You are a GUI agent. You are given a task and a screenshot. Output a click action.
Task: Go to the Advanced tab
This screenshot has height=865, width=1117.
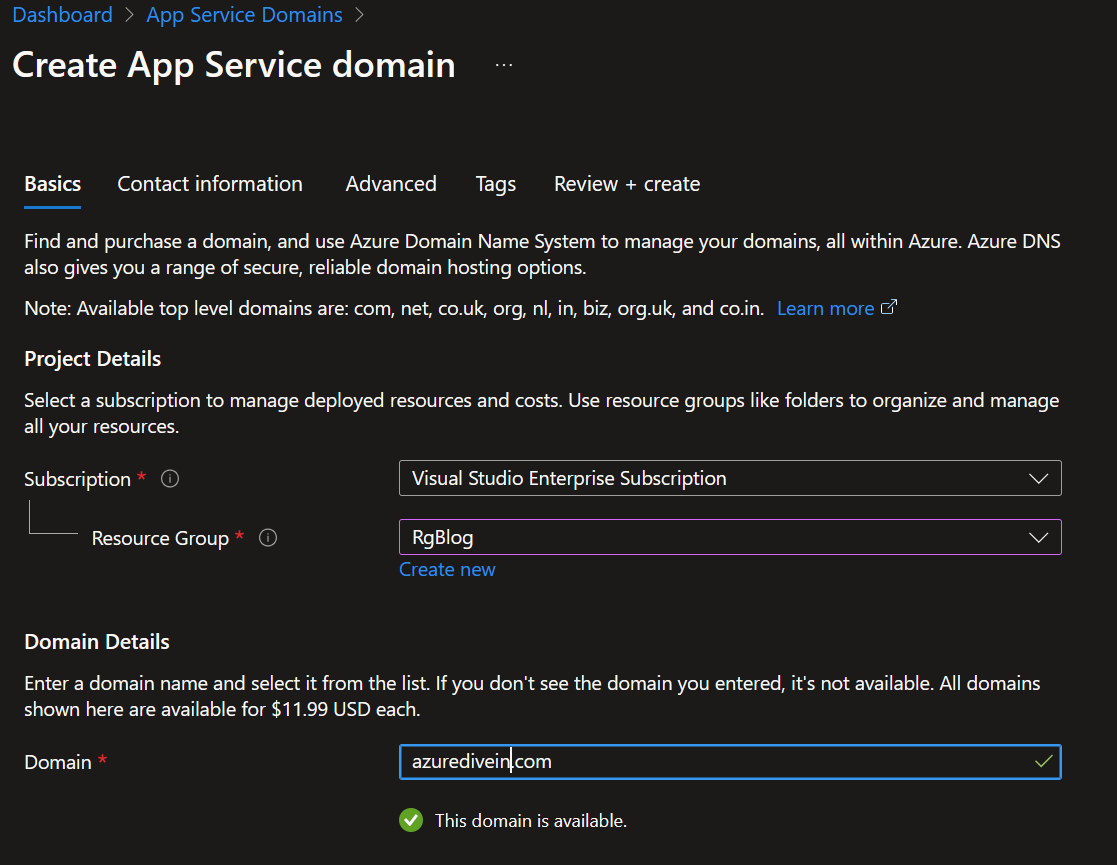pyautogui.click(x=391, y=184)
